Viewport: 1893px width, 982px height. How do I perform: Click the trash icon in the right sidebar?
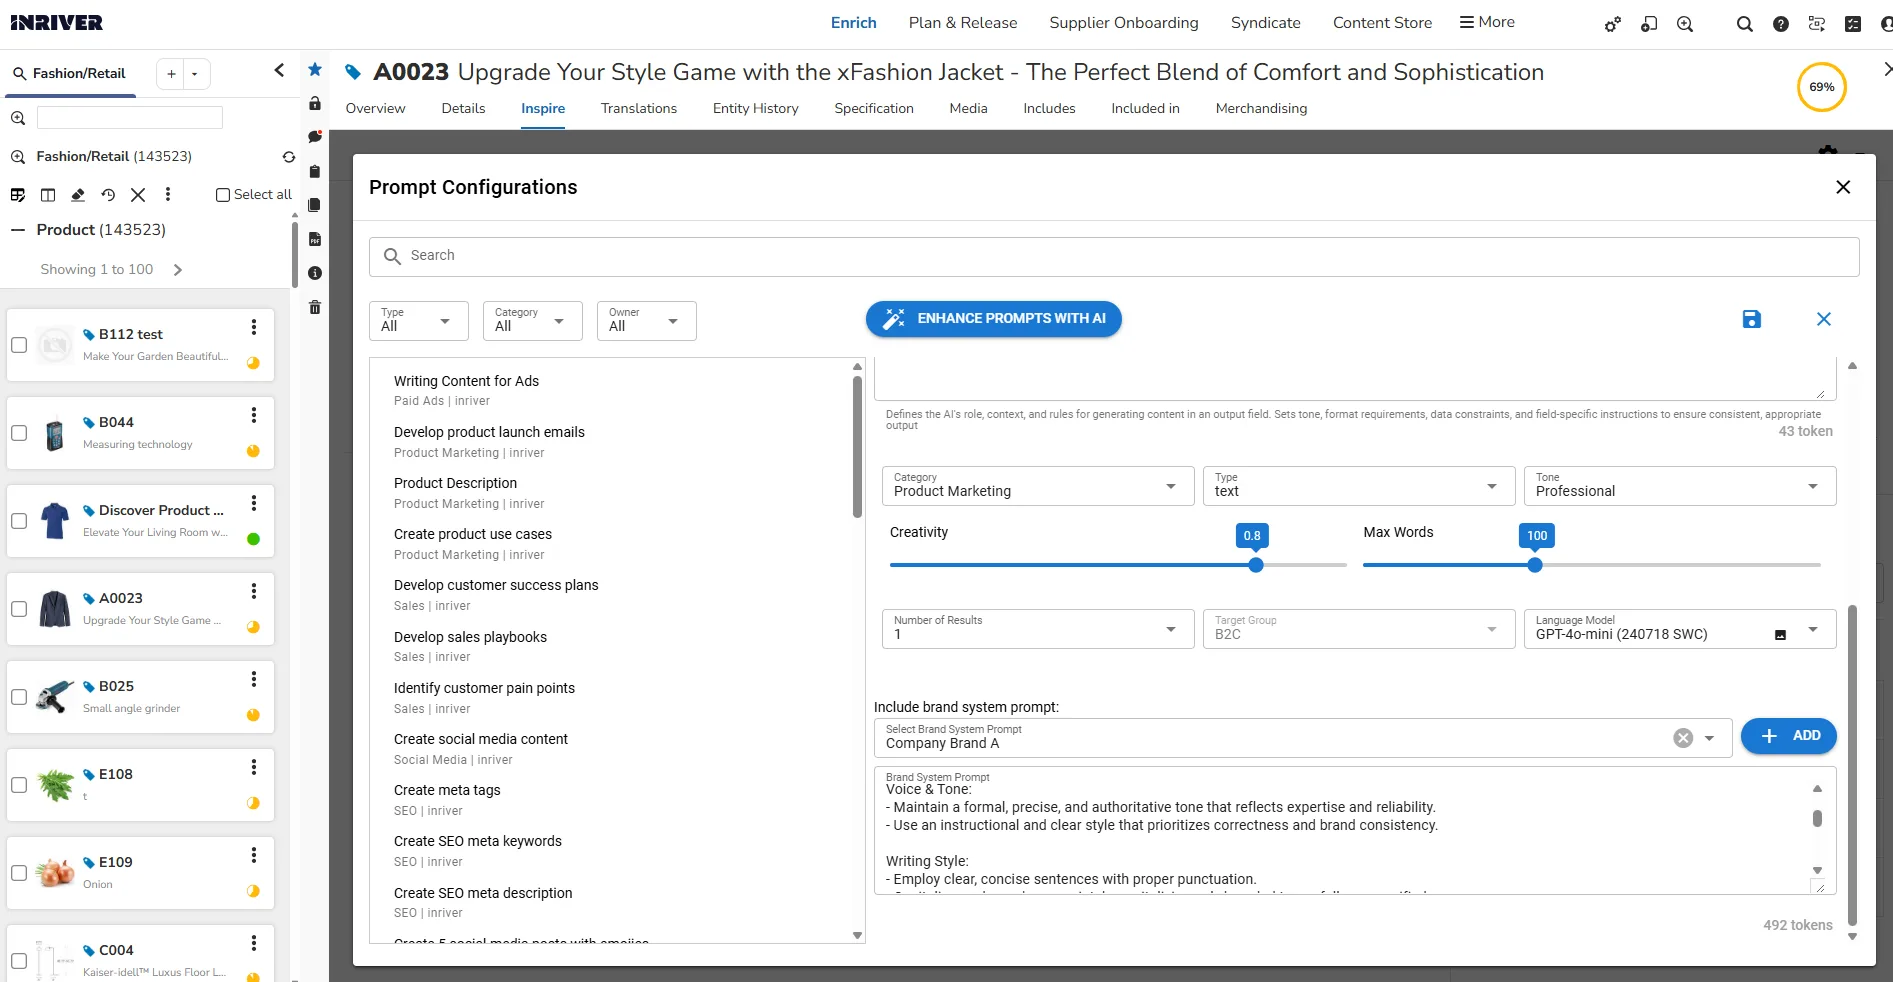314,307
